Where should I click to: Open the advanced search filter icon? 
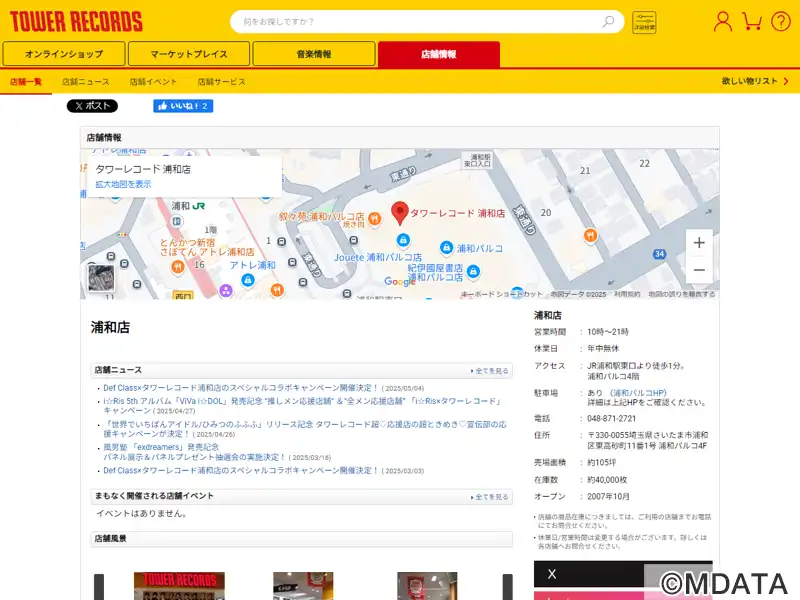click(x=644, y=22)
